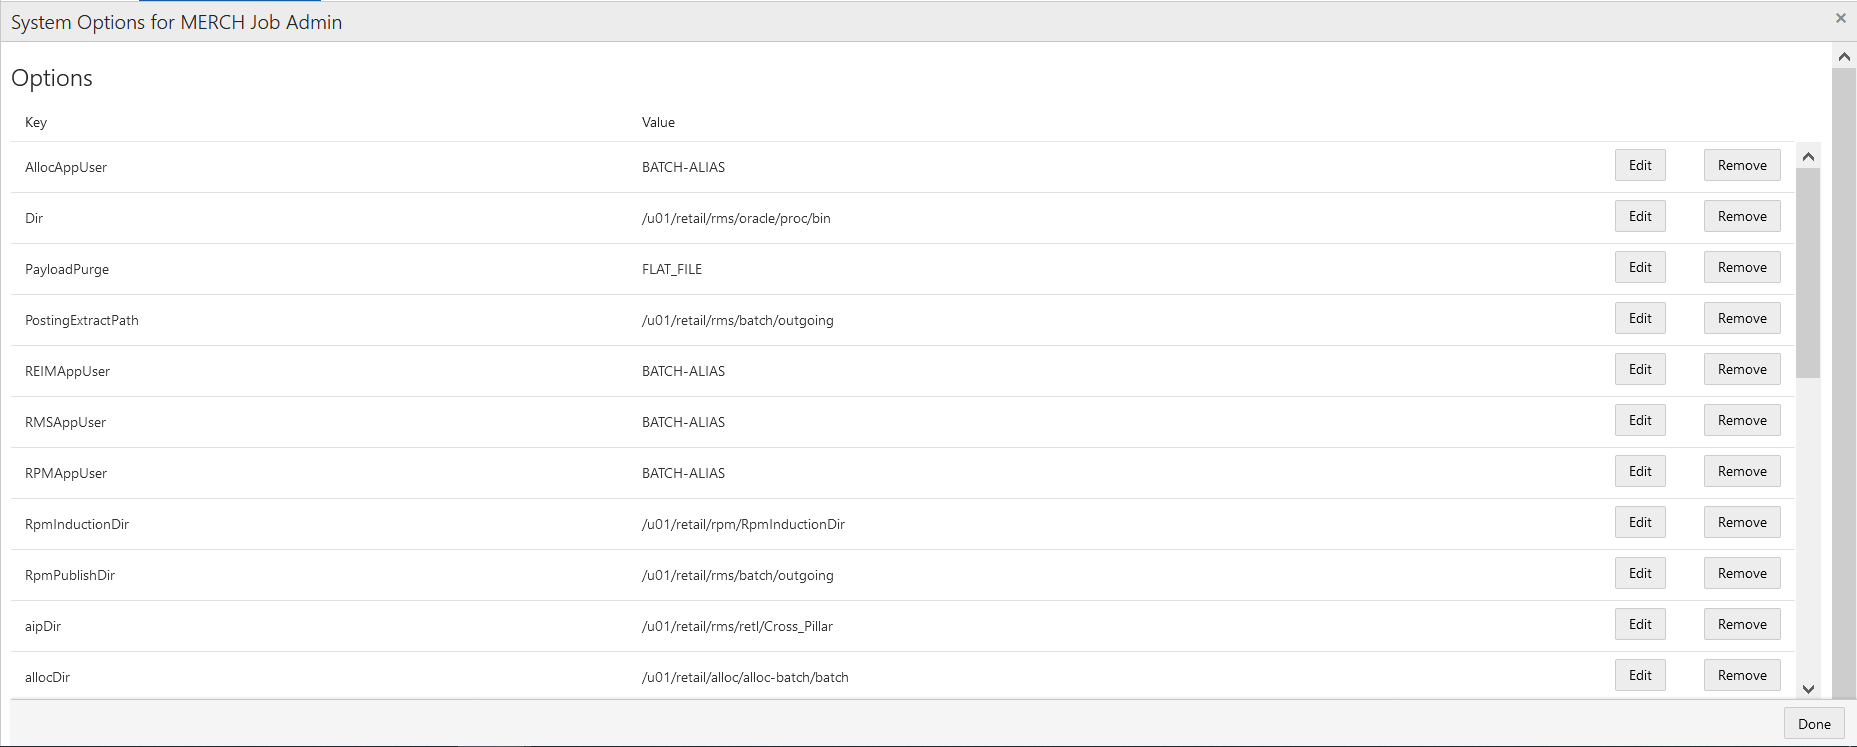Edit the AllocAppUser option
Screen dimensions: 1857x747
[1640, 165]
